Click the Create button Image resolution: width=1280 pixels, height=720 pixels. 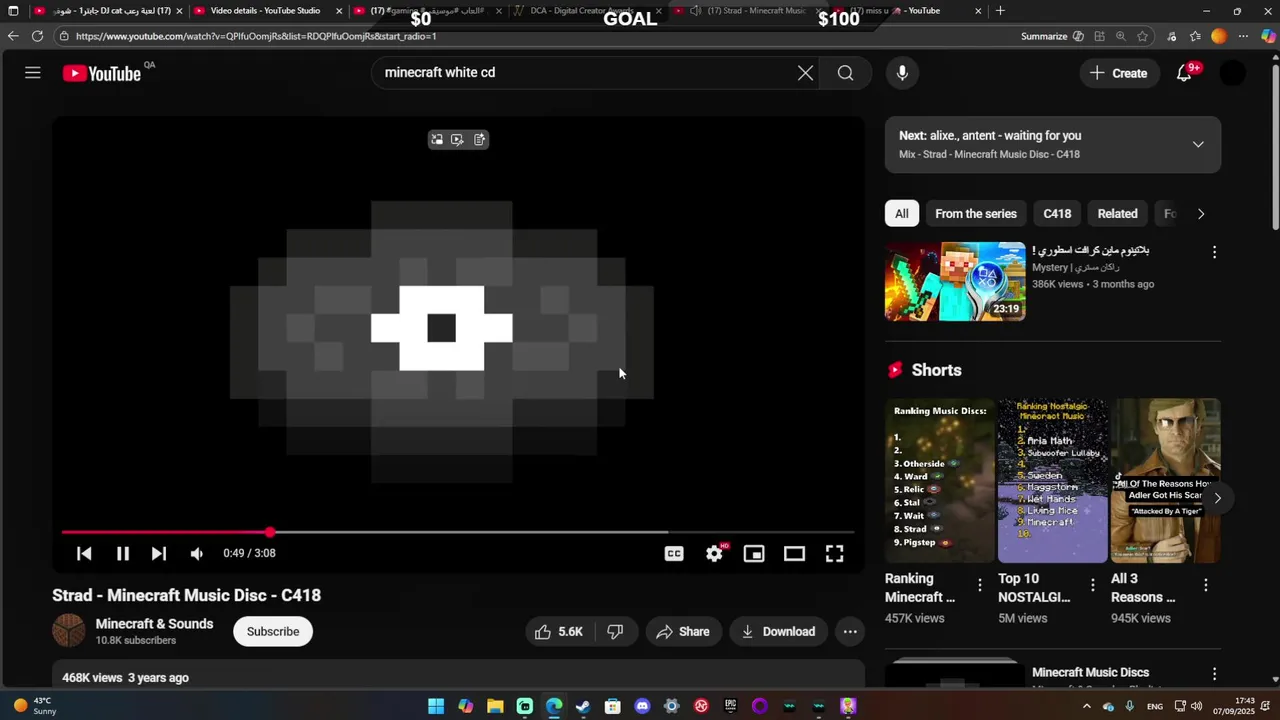pyautogui.click(x=1118, y=73)
